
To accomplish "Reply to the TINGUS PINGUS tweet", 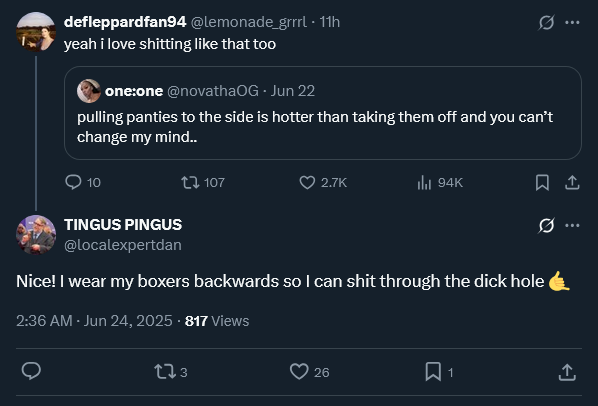I will coord(31,371).
